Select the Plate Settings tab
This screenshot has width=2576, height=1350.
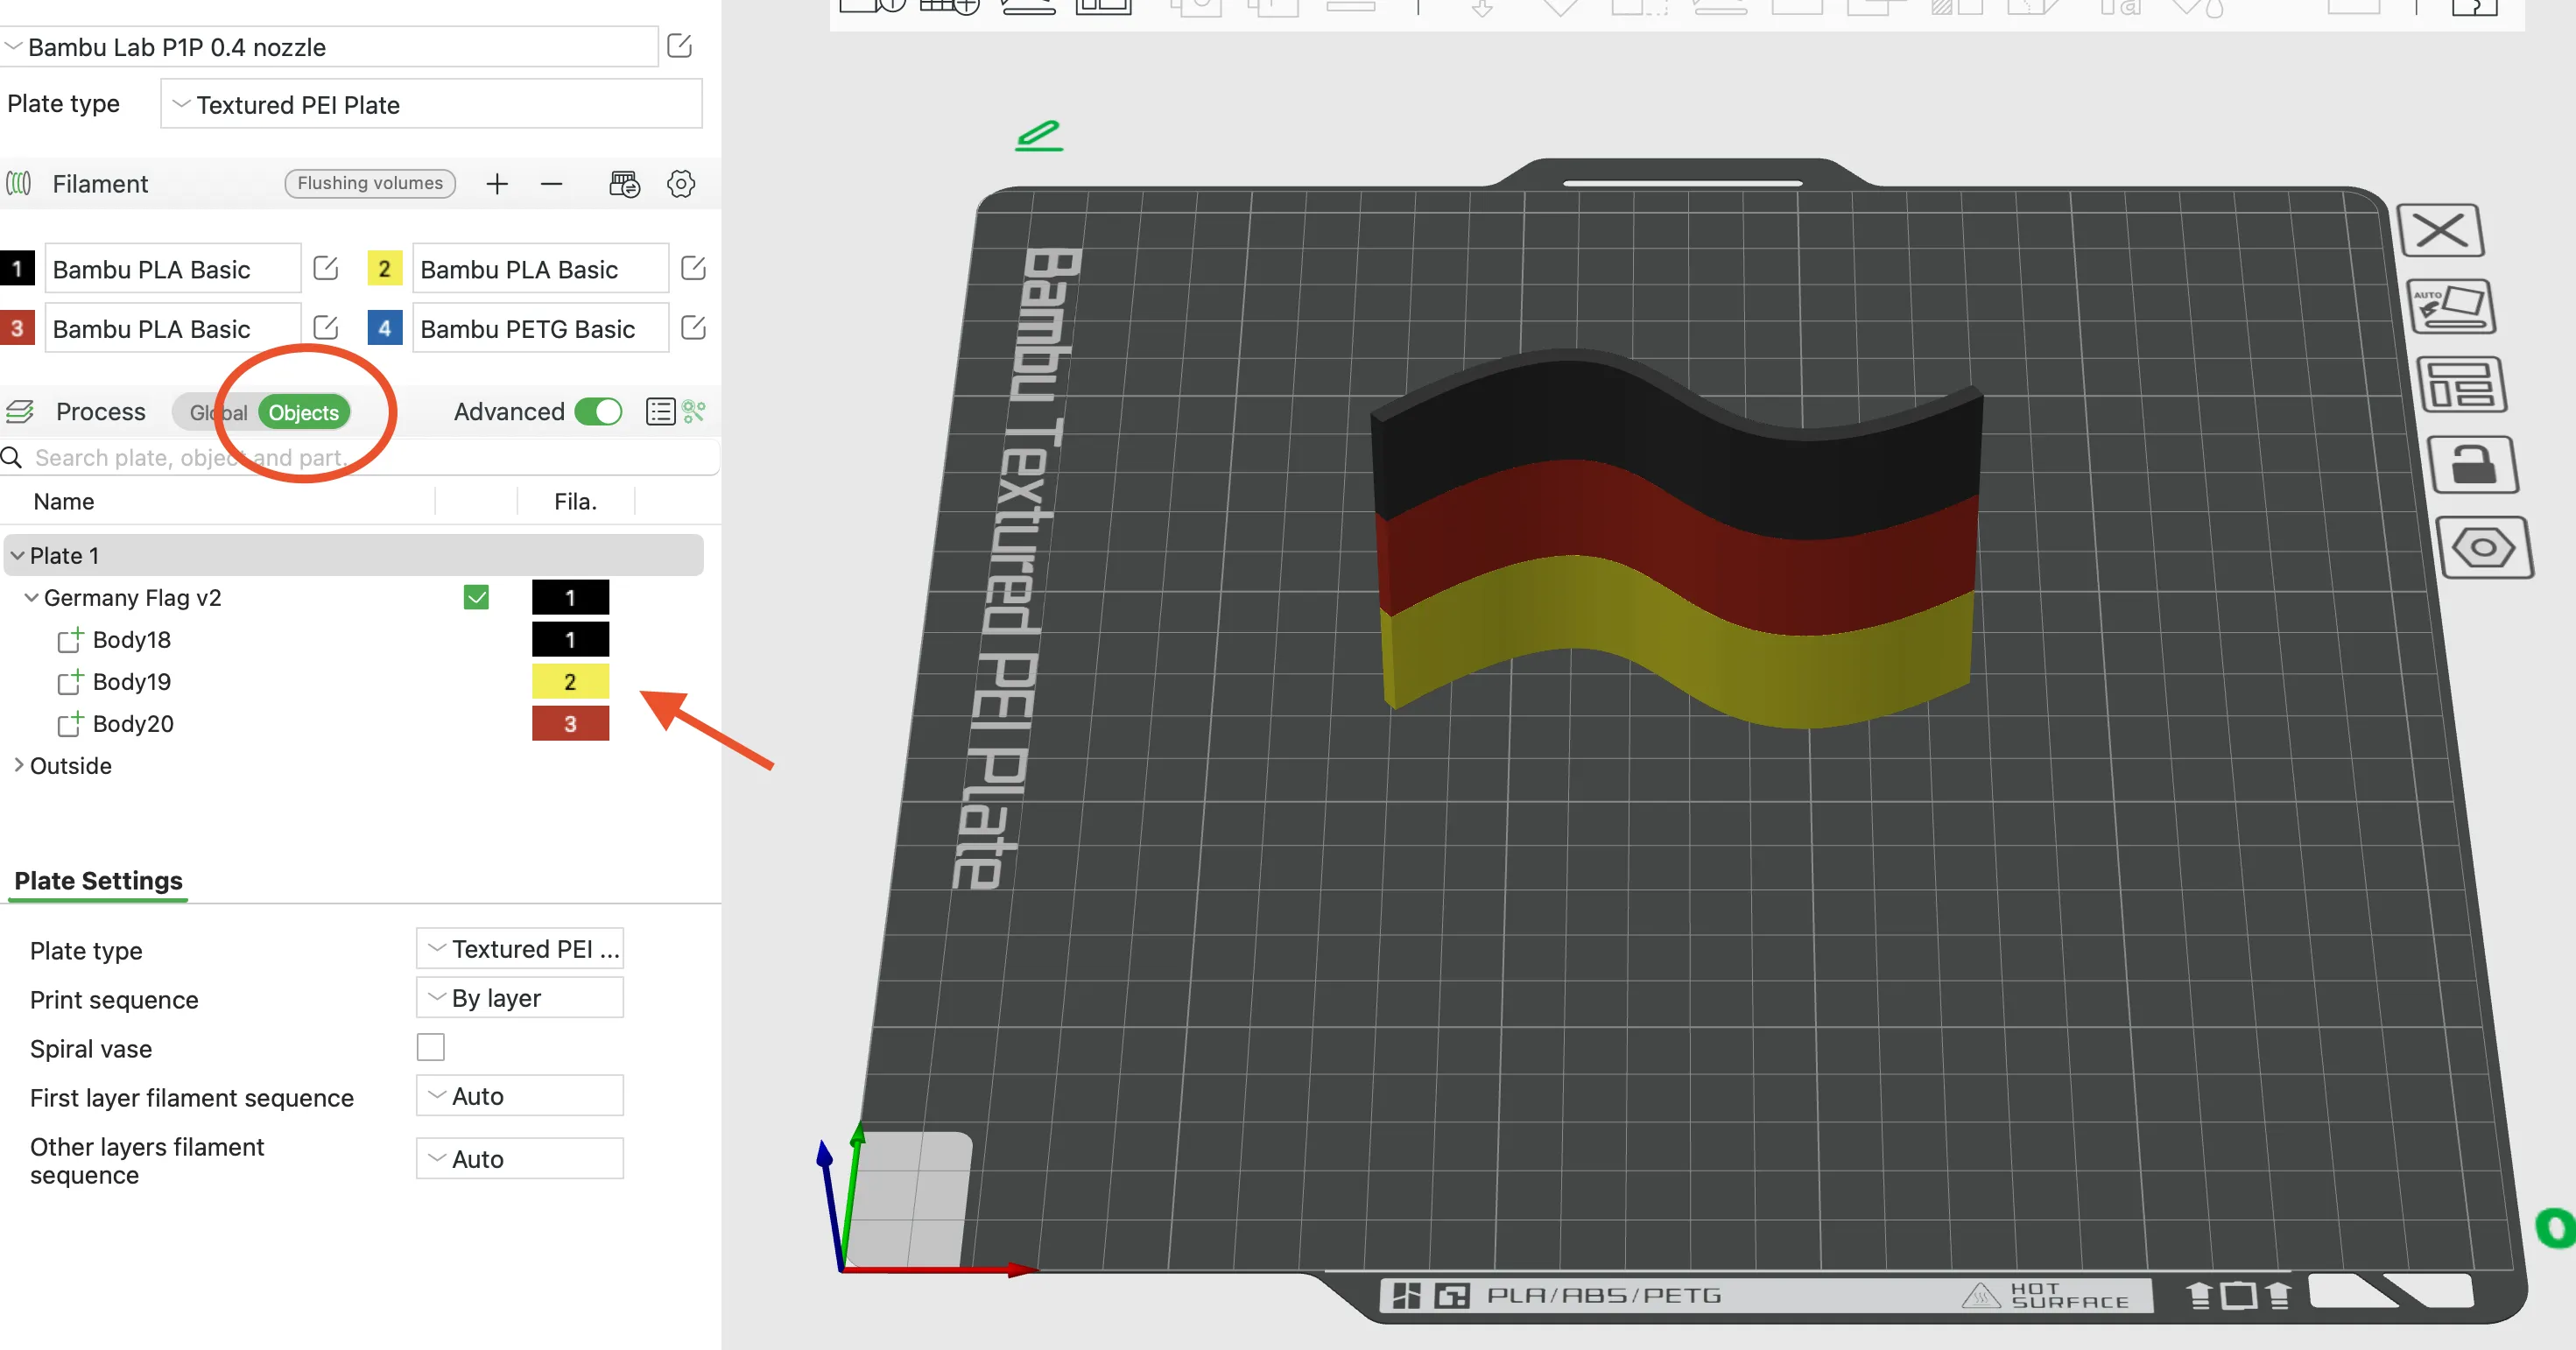click(x=98, y=881)
